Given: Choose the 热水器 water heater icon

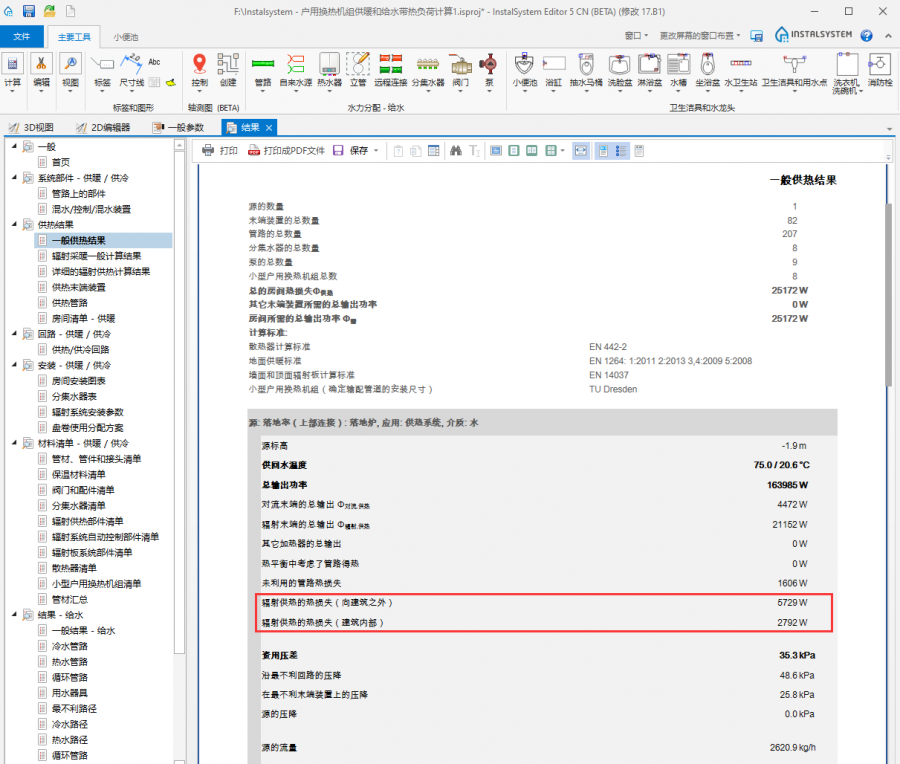Looking at the screenshot, I should [x=329, y=70].
